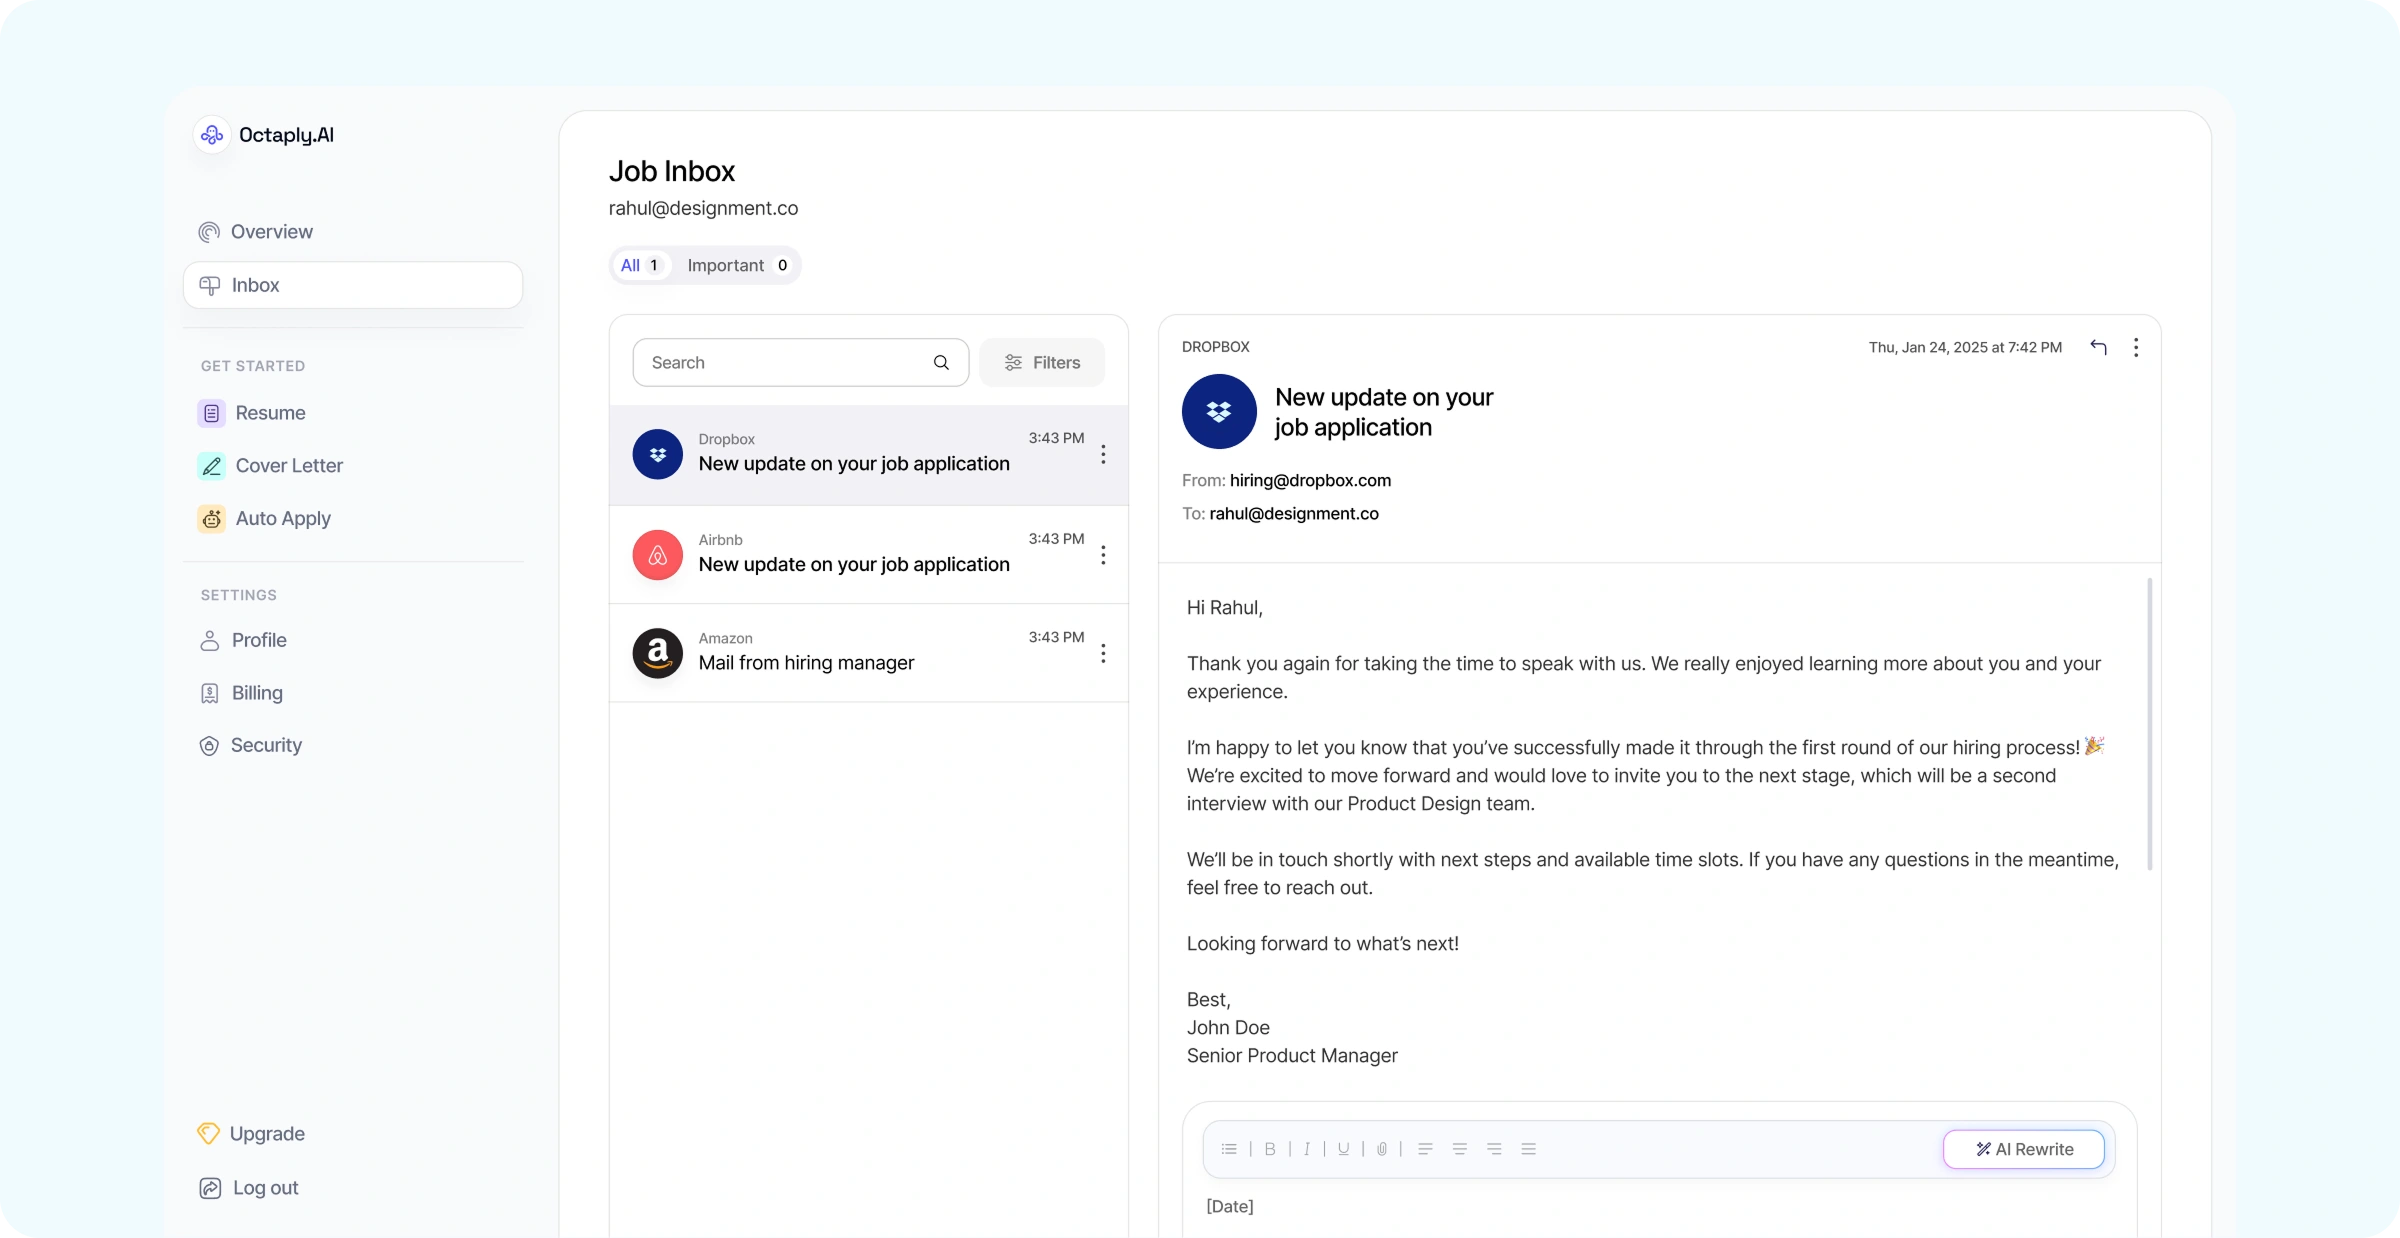Center-align the reply text
2400x1238 pixels.
click(x=1460, y=1149)
